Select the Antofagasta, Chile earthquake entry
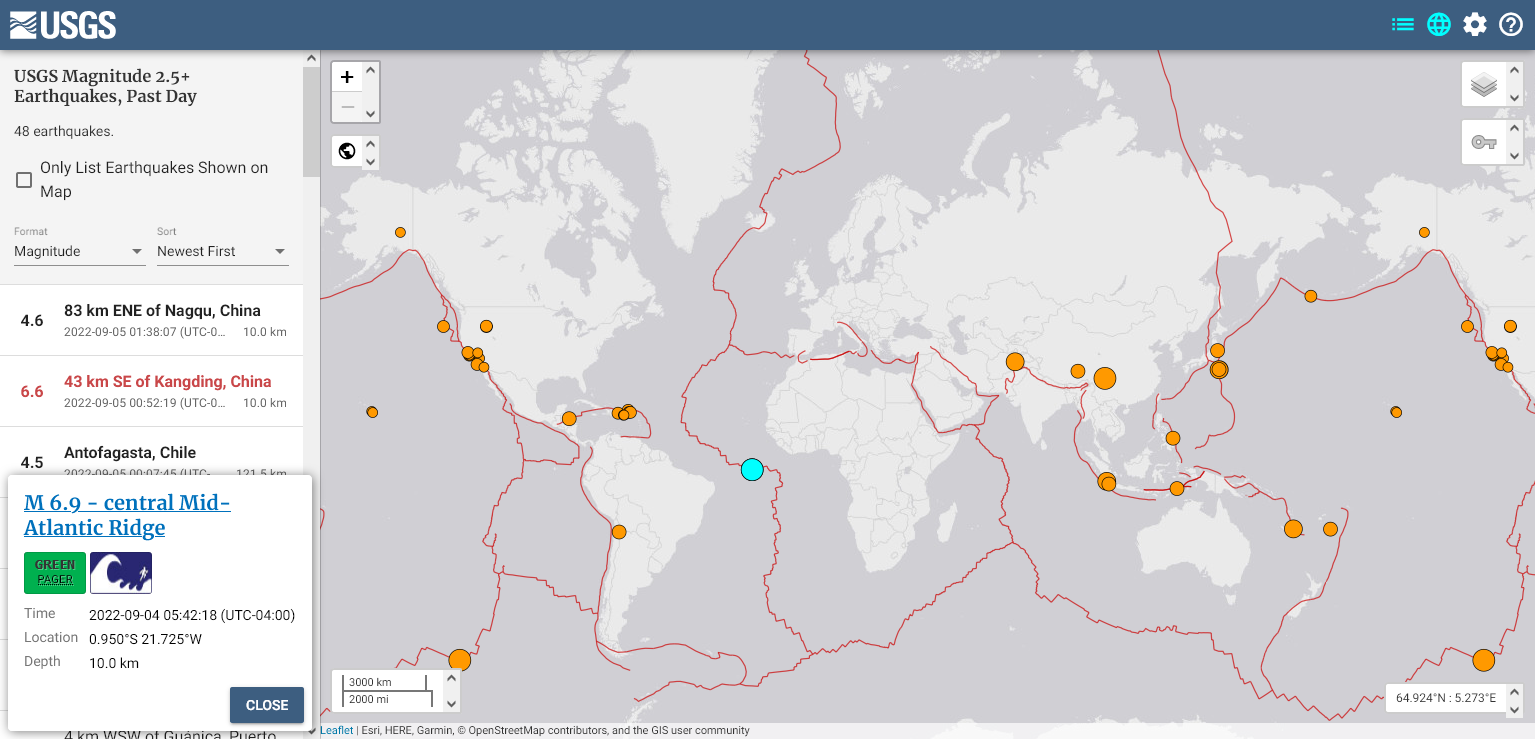Image resolution: width=1535 pixels, height=739 pixels. (151, 452)
